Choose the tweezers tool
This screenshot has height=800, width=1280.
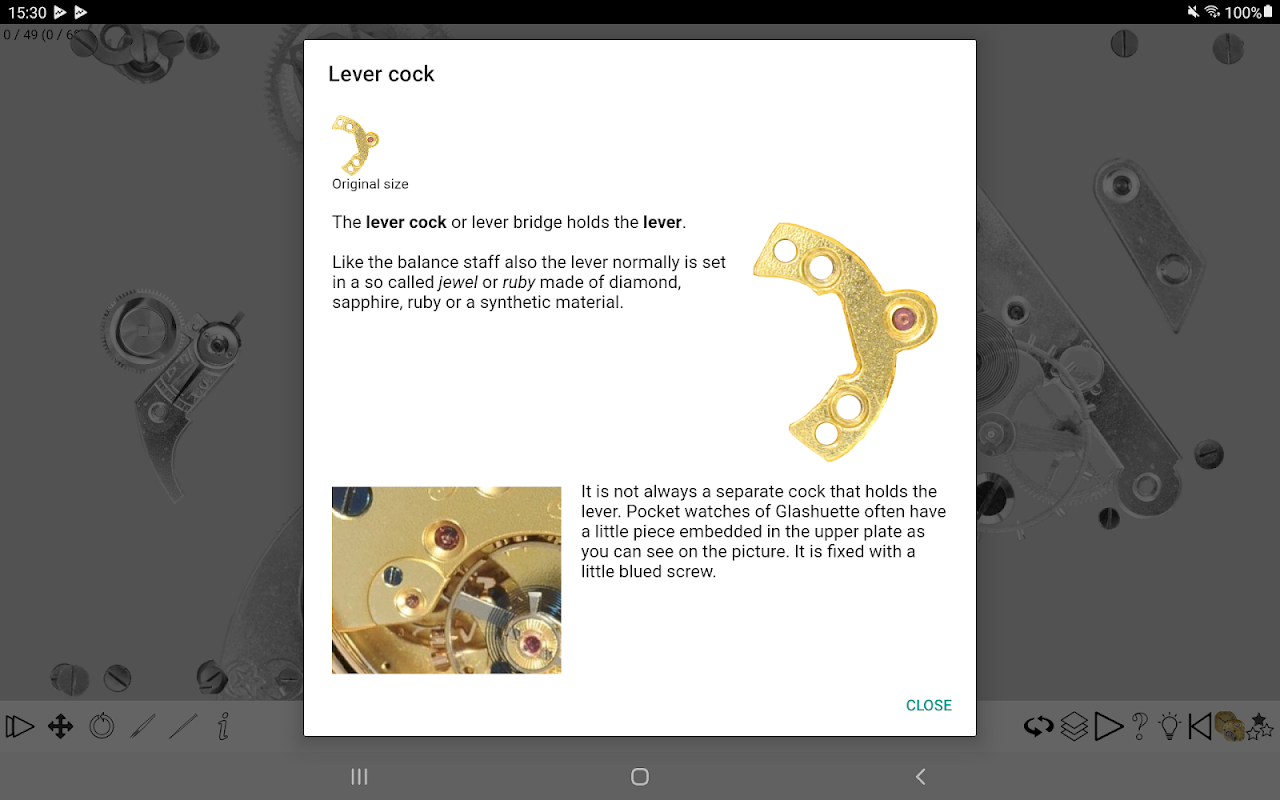(143, 726)
